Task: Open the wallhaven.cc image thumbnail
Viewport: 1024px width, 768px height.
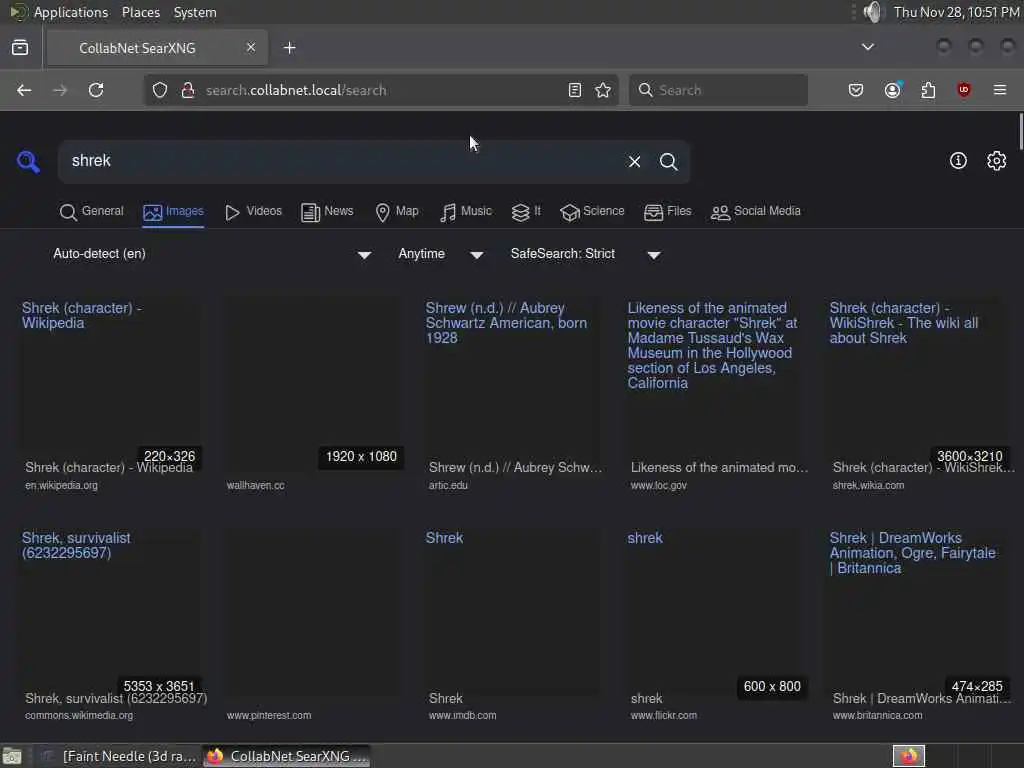Action: point(312,385)
